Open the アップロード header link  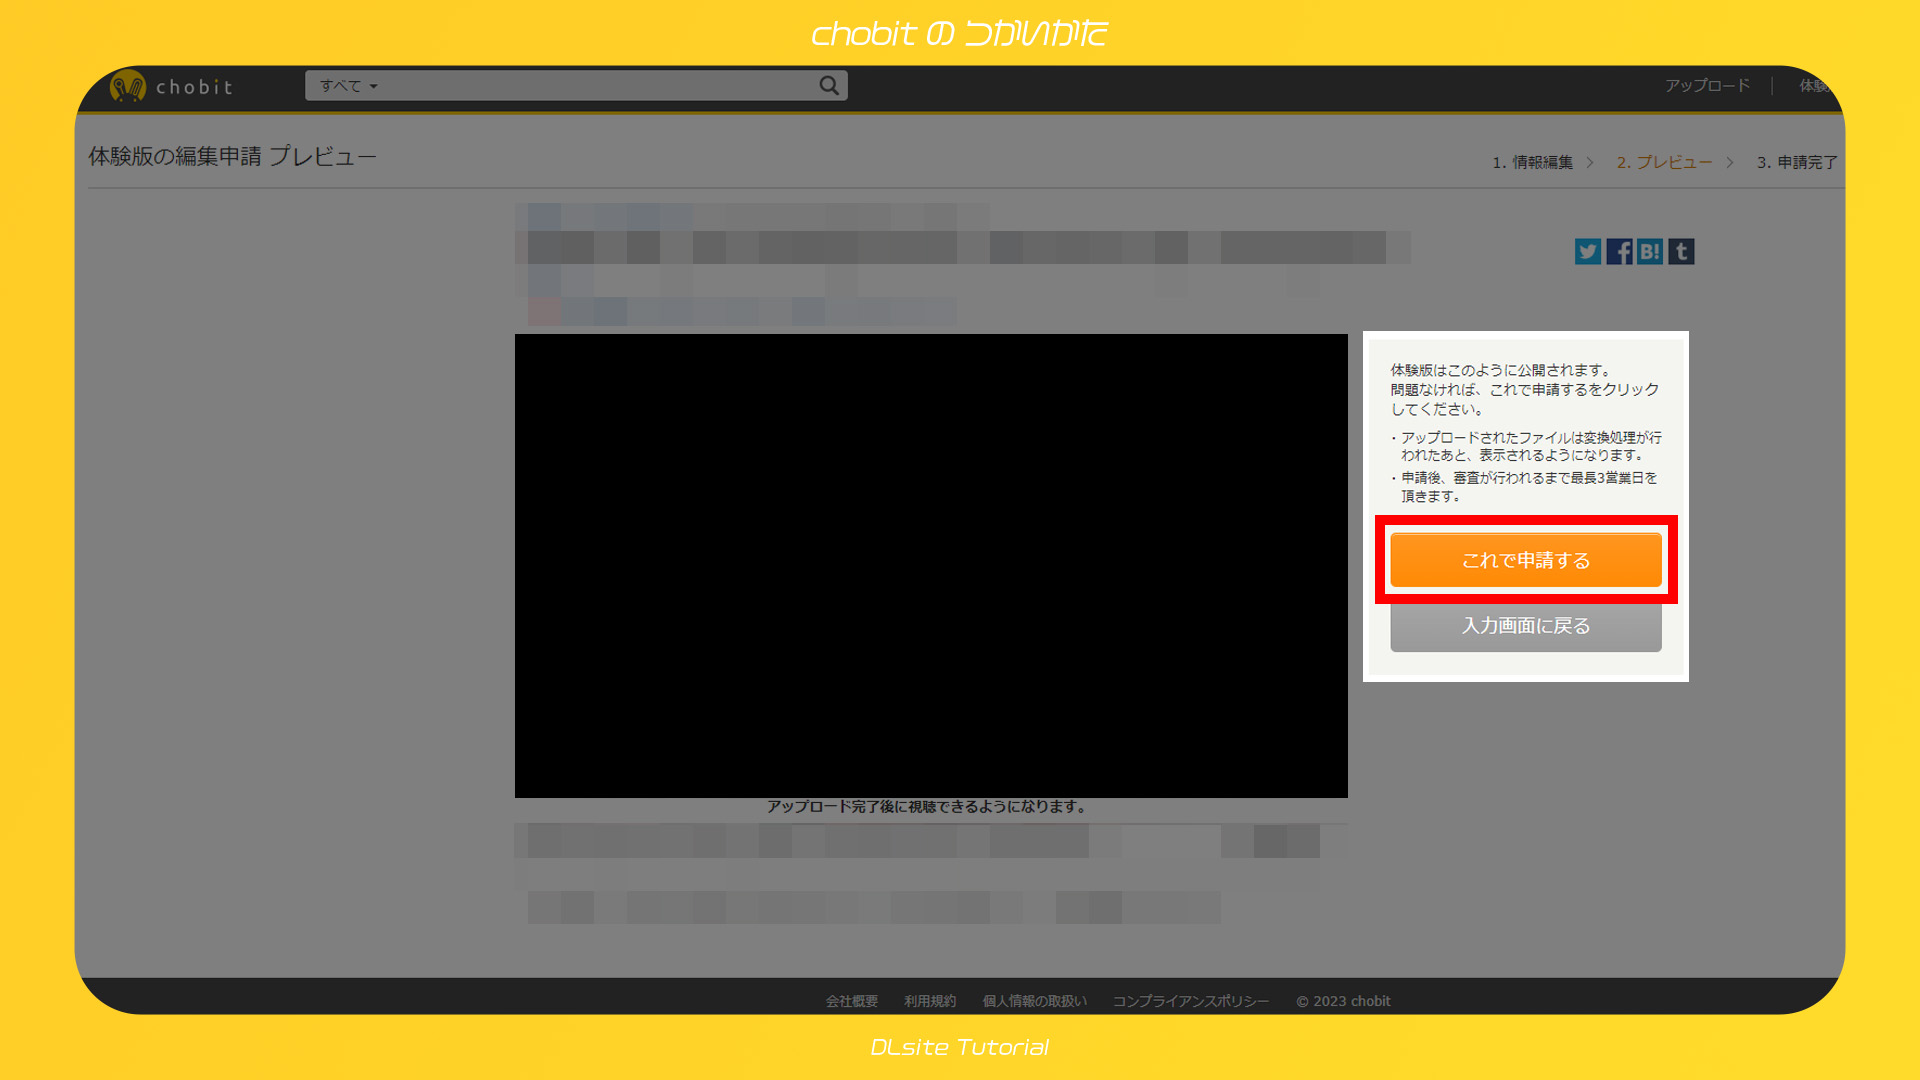tap(1707, 86)
